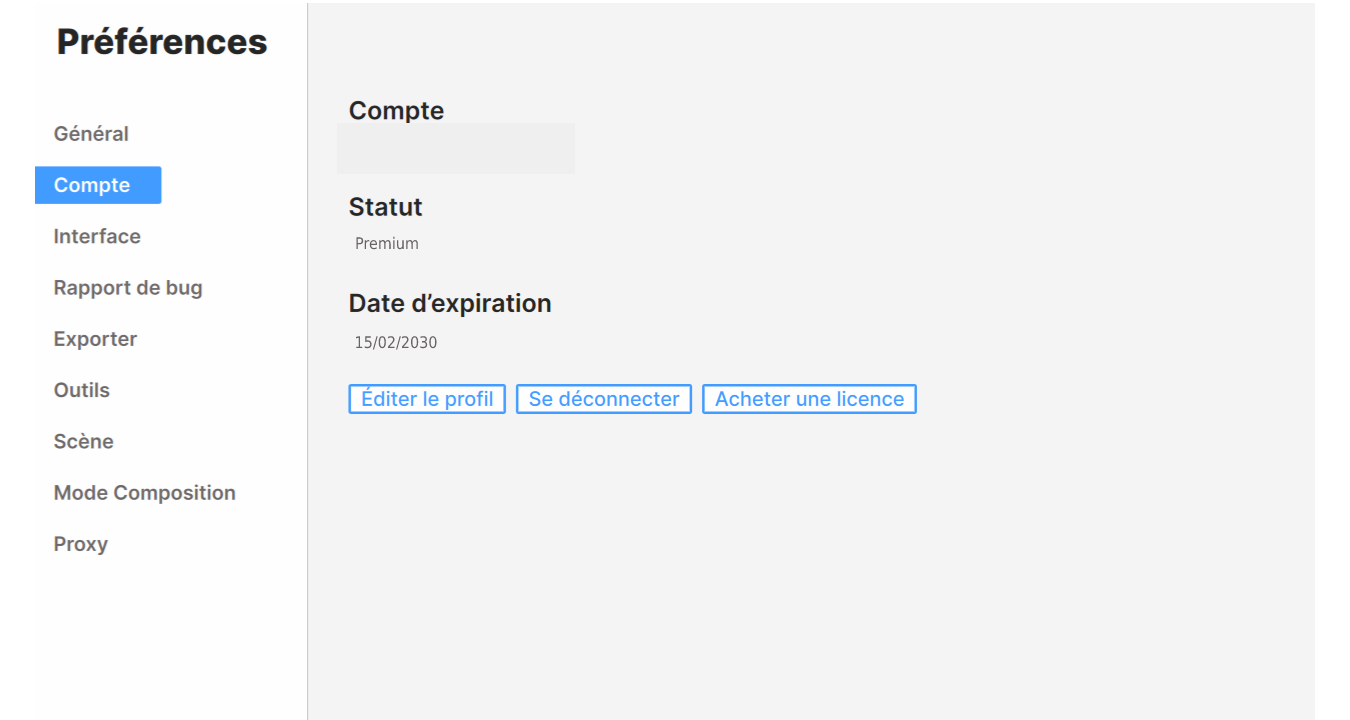This screenshot has width=1350, height=720.
Task: Click the Acheter une licence button
Action: (x=809, y=399)
